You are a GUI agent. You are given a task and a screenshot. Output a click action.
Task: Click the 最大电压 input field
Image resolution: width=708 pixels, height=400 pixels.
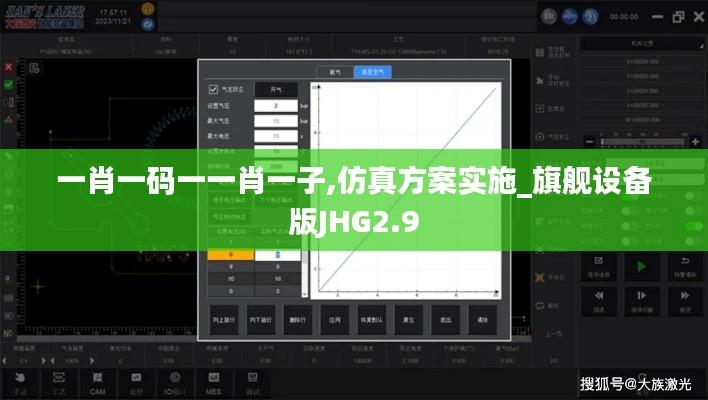pyautogui.click(x=276, y=136)
